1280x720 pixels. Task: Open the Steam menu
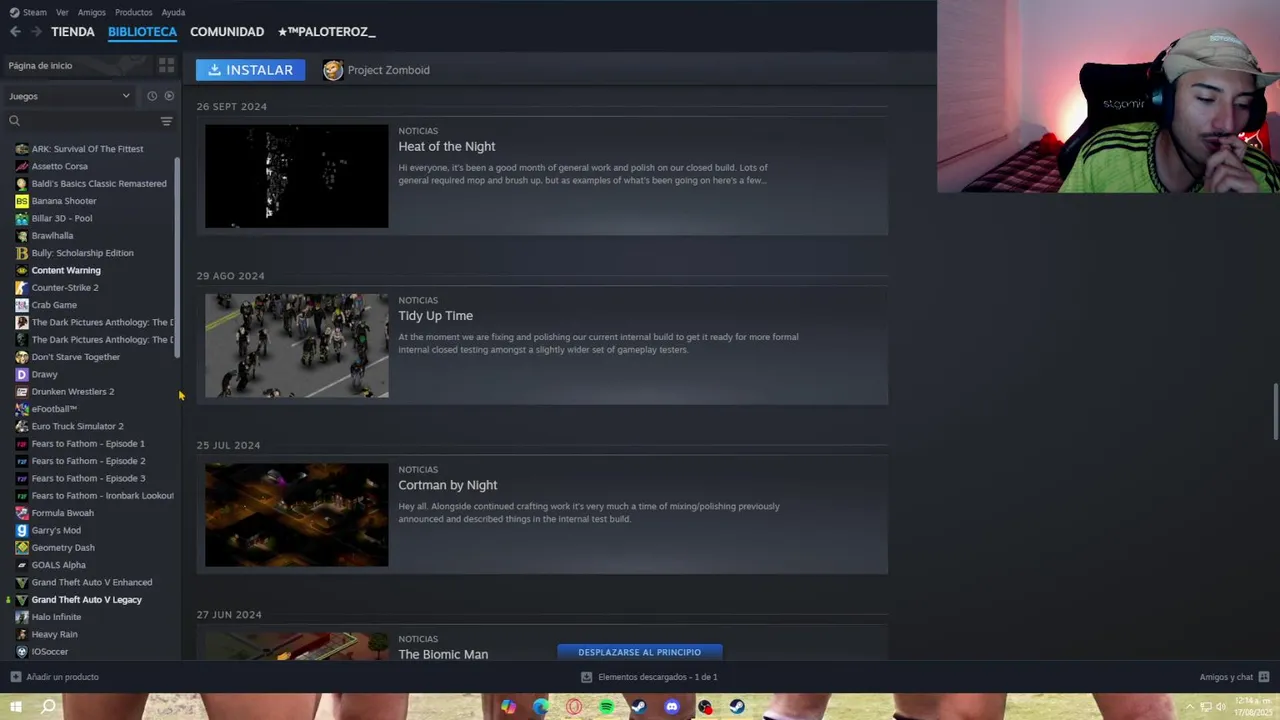[35, 12]
